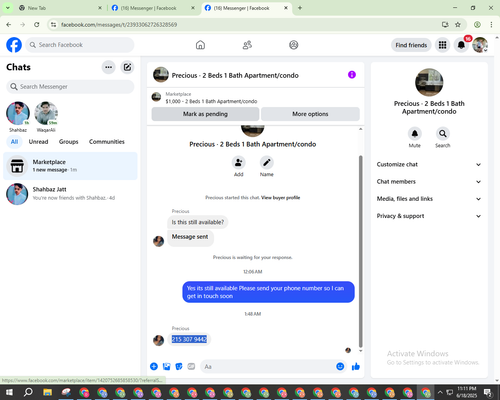Click the 'Is this still available?' message
Screen dimensions: 500x400
198,222
